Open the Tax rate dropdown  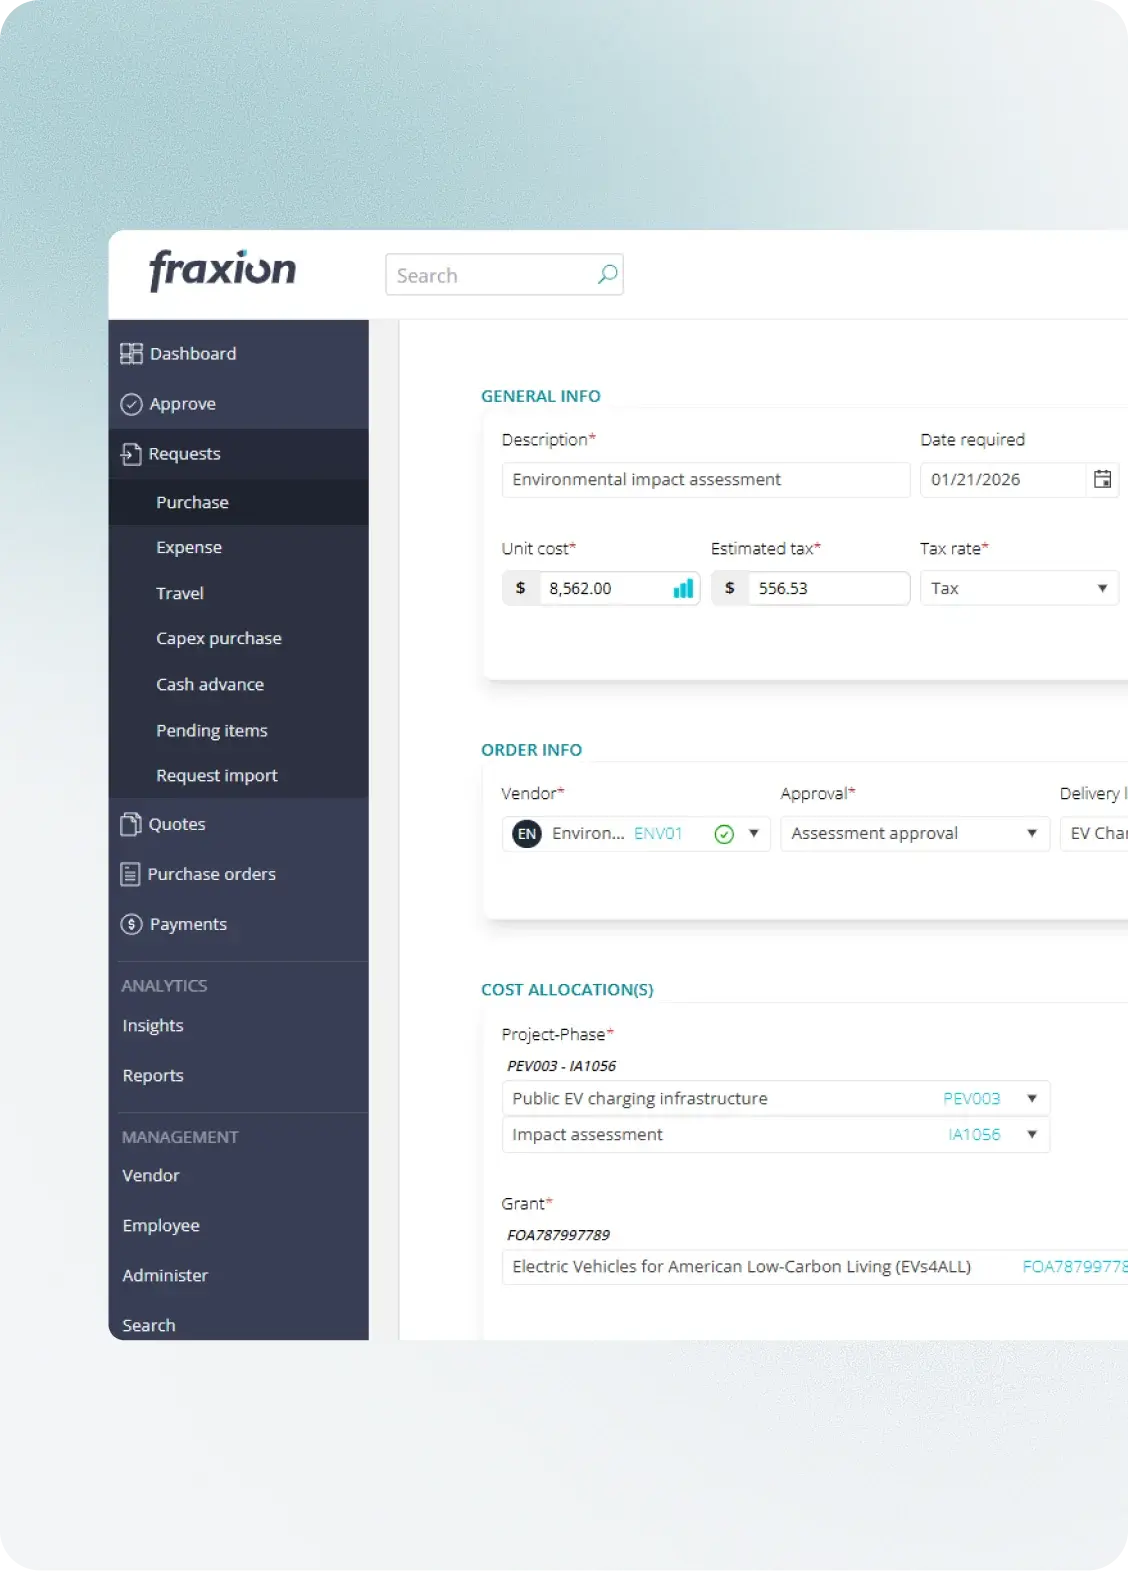coord(1019,588)
